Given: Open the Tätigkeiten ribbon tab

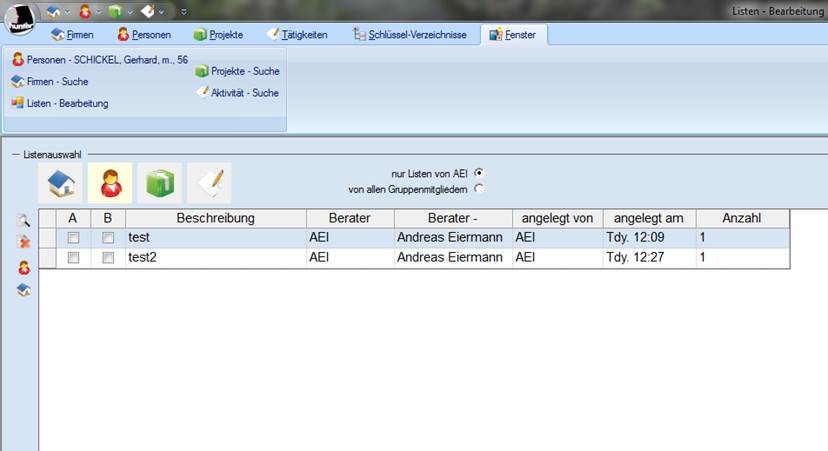Looking at the screenshot, I should 297,35.
